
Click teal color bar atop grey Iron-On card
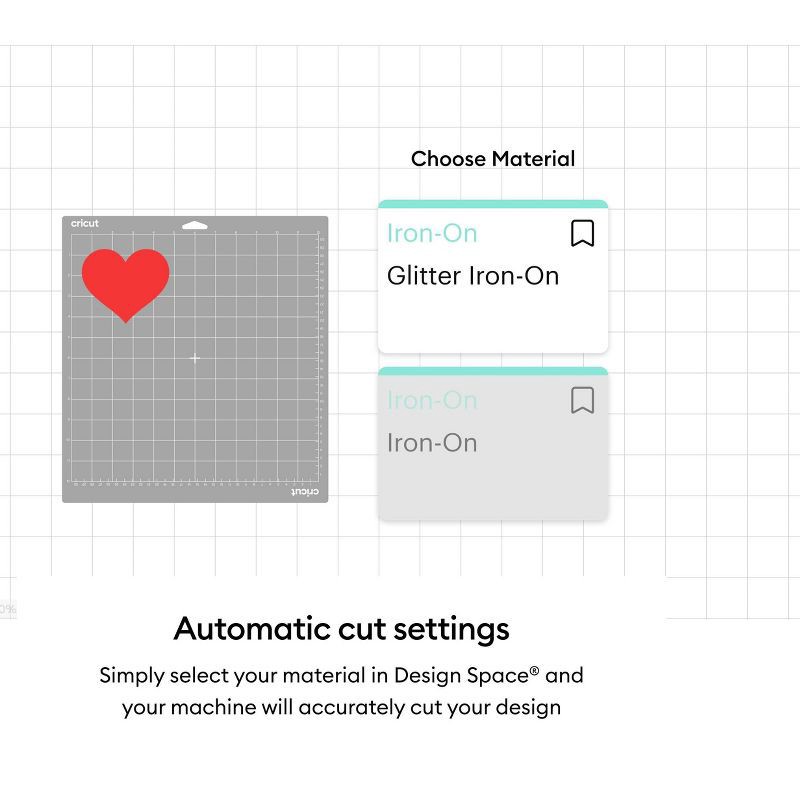coord(492,371)
